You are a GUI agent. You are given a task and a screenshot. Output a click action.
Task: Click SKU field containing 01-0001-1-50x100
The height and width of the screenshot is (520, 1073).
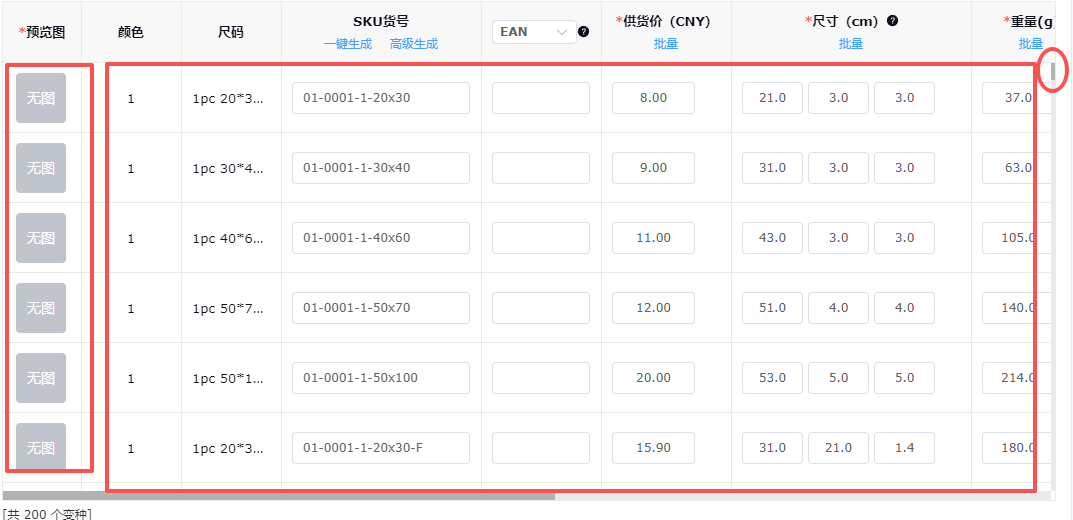[381, 378]
